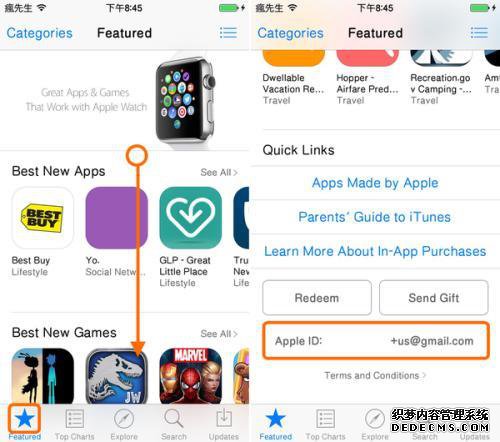Open the Apple Watch apps banner
This screenshot has width=500, height=442.
[124, 100]
